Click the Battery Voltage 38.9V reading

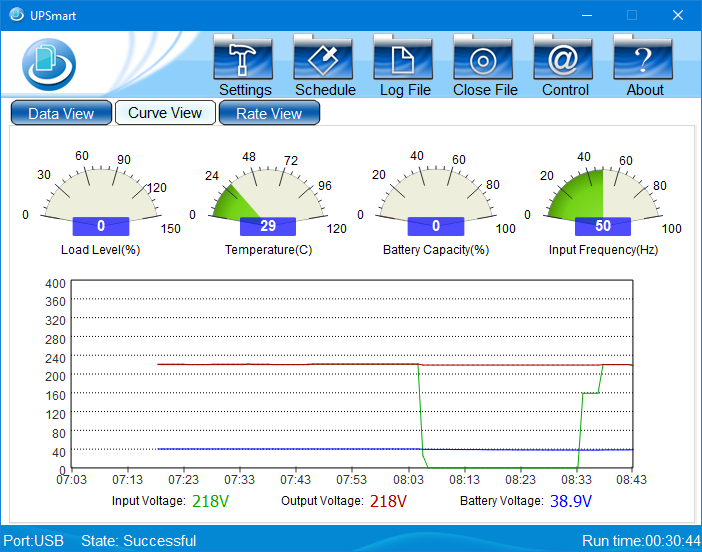pos(571,501)
